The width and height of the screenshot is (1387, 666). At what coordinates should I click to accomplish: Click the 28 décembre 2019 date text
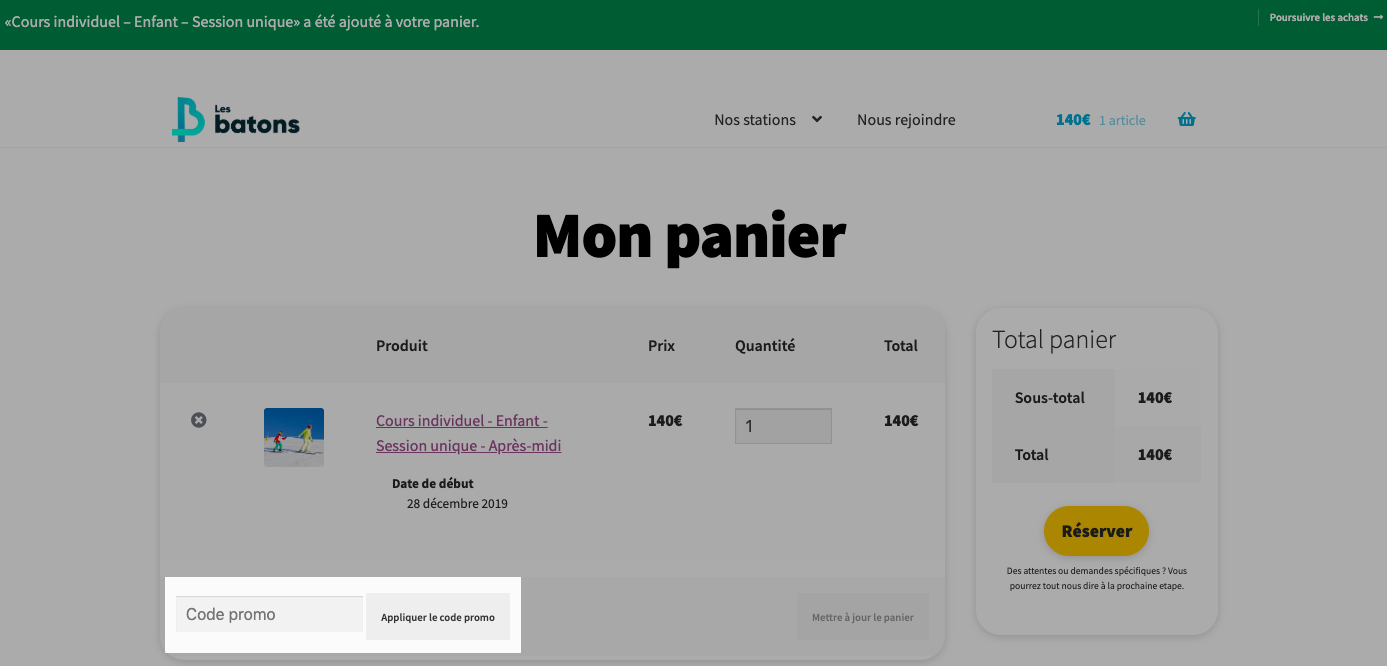(457, 504)
